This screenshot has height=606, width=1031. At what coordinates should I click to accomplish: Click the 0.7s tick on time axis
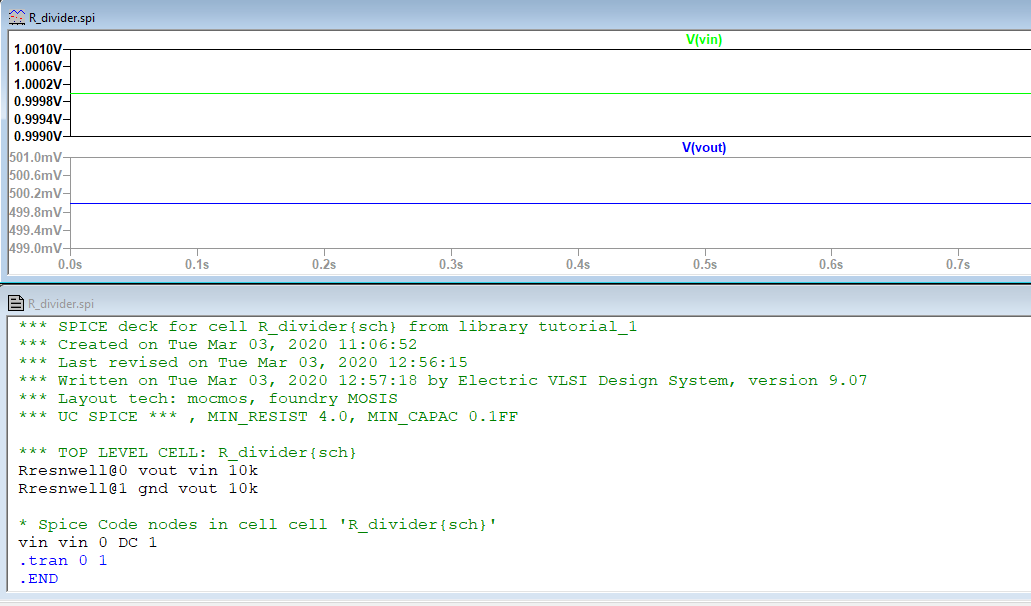click(x=958, y=265)
